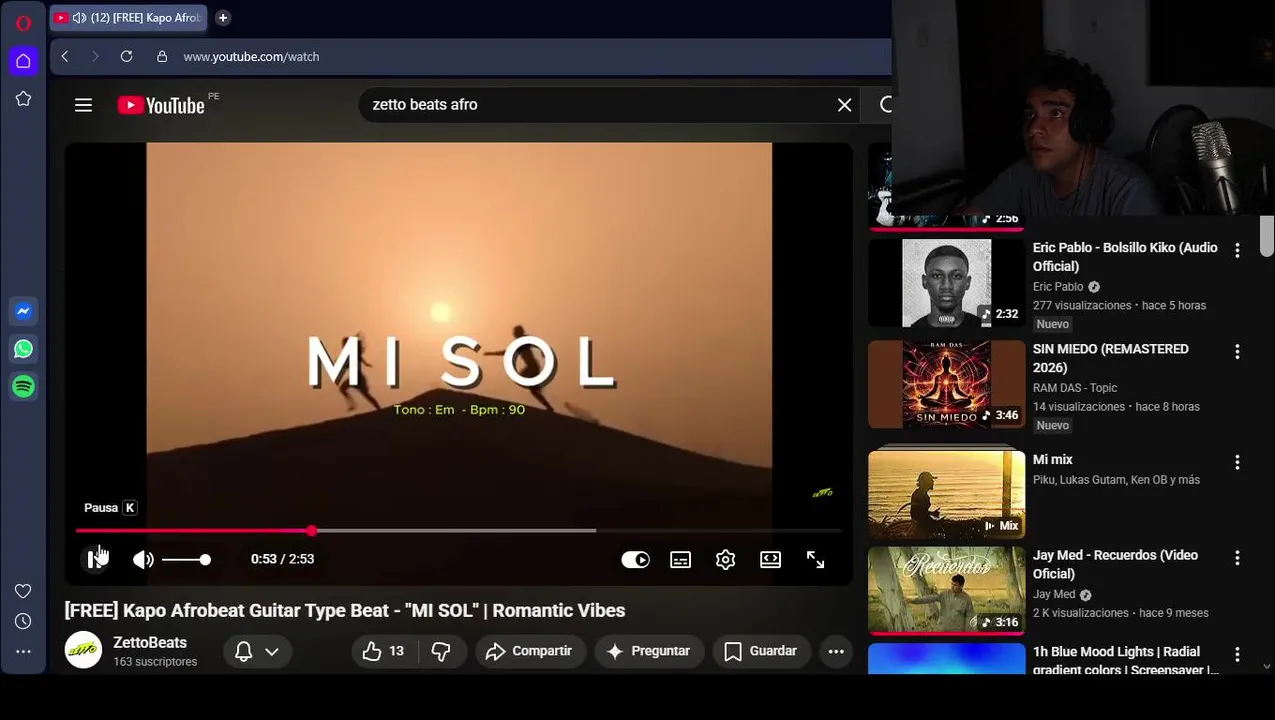This screenshot has width=1275, height=720.
Task: Open Eric Pablo Bolsillo Kiko thumbnail
Action: pyautogui.click(x=946, y=283)
